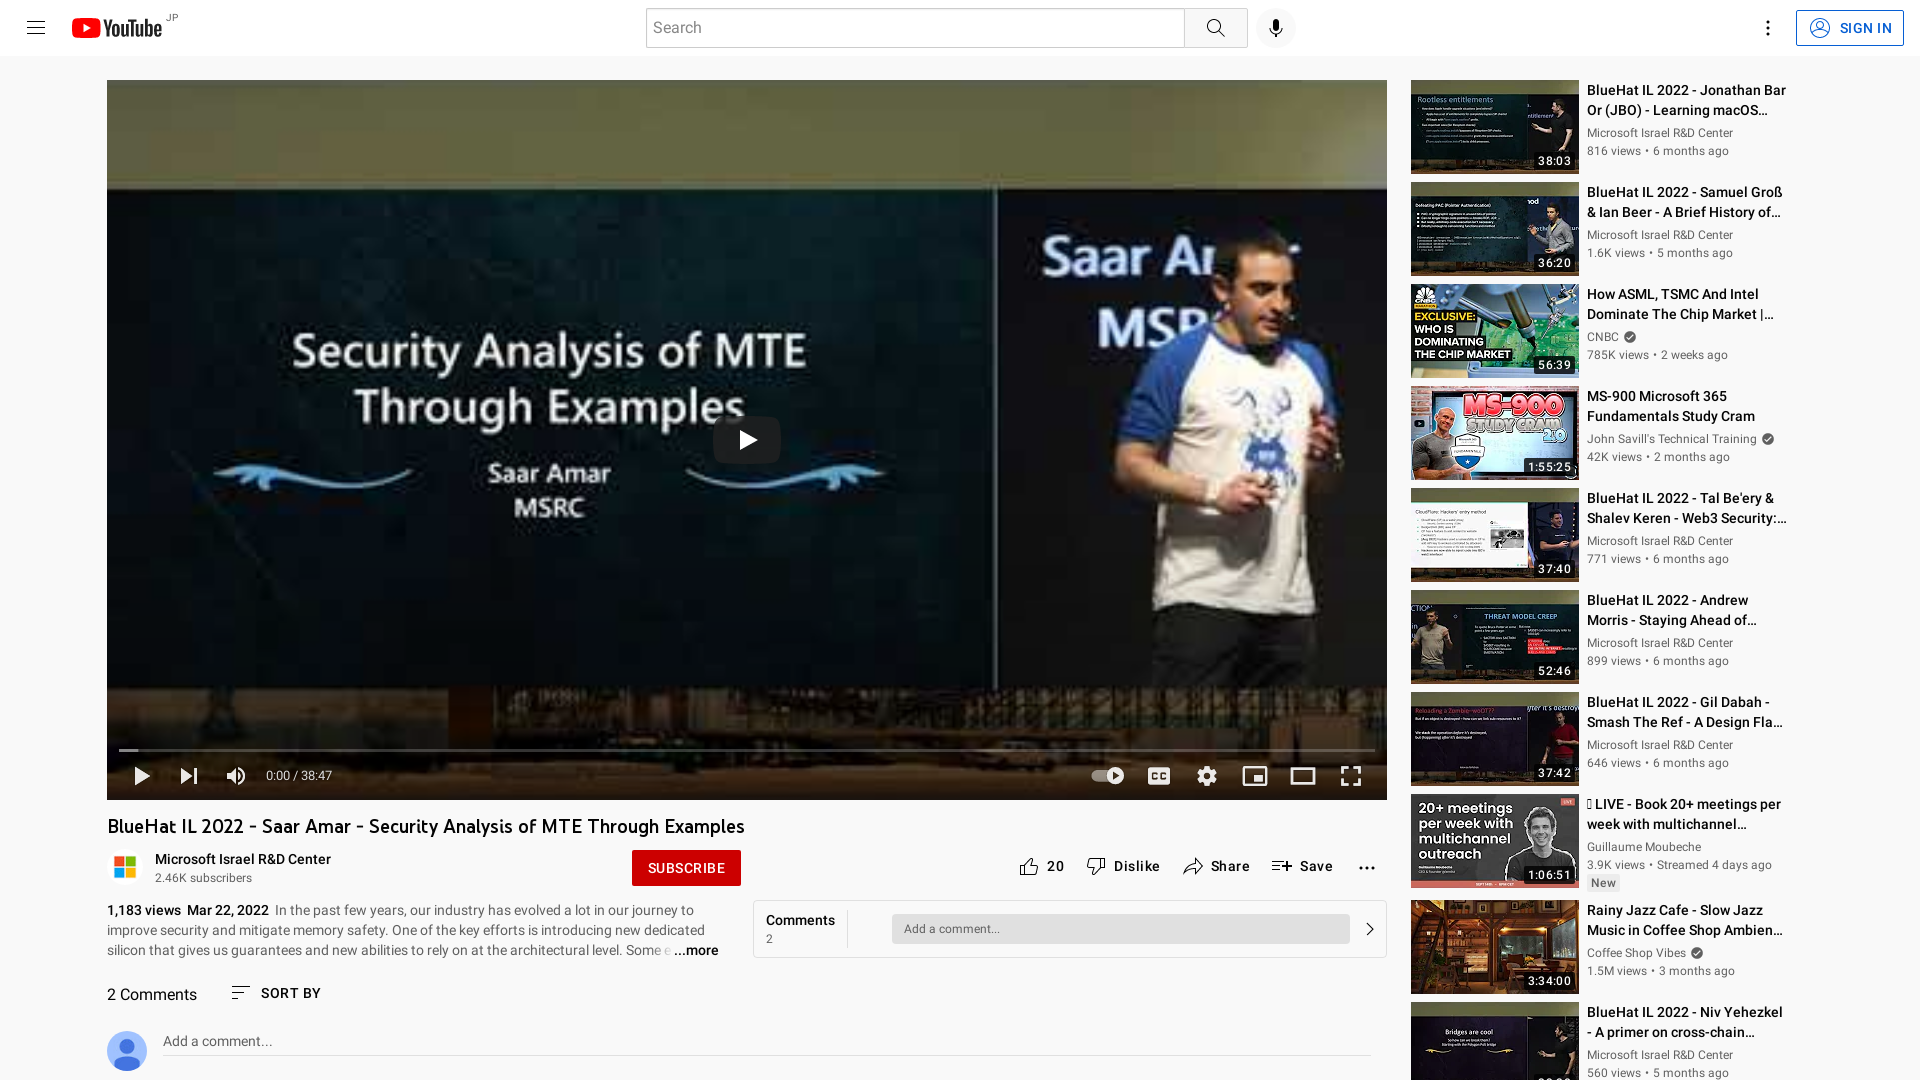
Task: Toggle closed captions CC button
Action: pyautogui.click(x=1158, y=776)
